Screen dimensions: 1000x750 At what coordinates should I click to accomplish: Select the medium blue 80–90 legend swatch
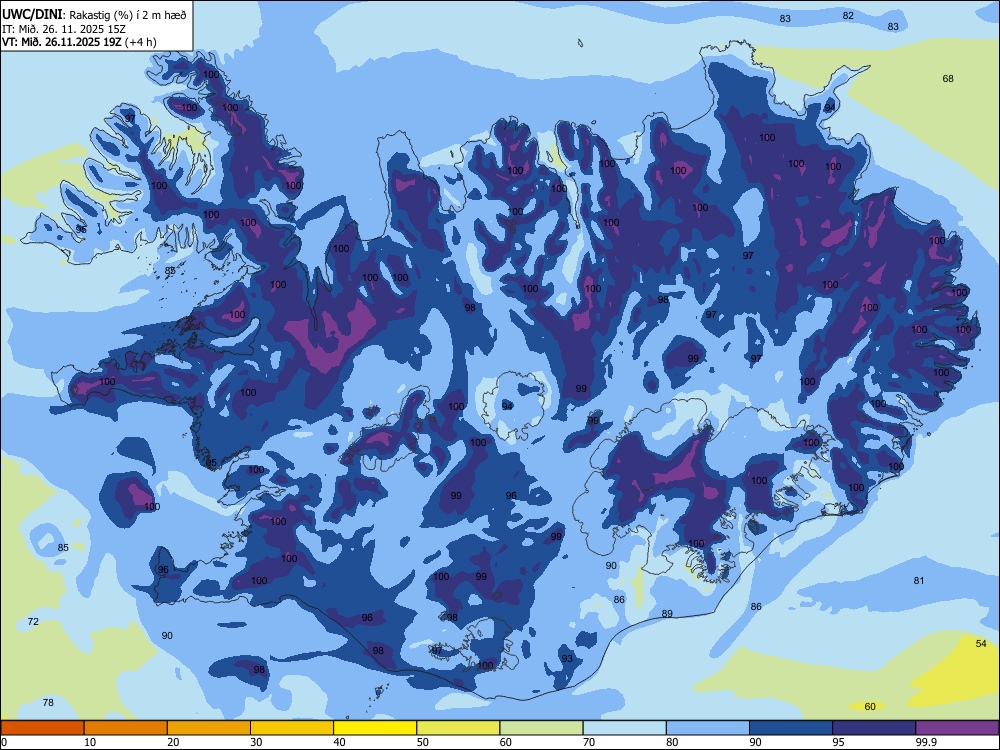coord(708,728)
